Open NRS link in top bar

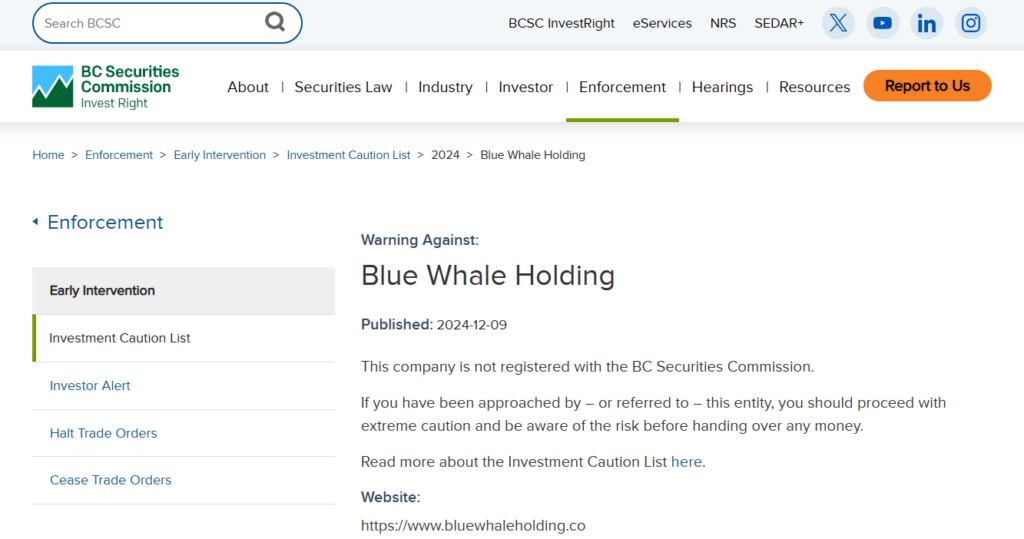723,23
